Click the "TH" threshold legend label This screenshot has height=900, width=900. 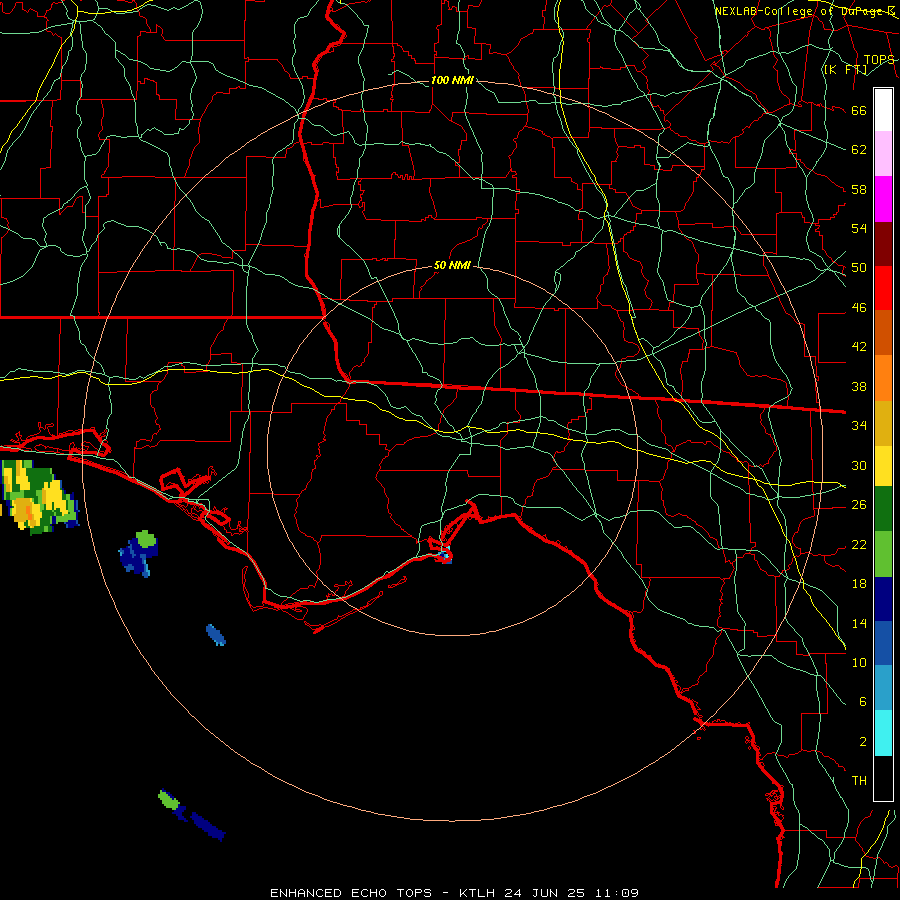pyautogui.click(x=859, y=781)
